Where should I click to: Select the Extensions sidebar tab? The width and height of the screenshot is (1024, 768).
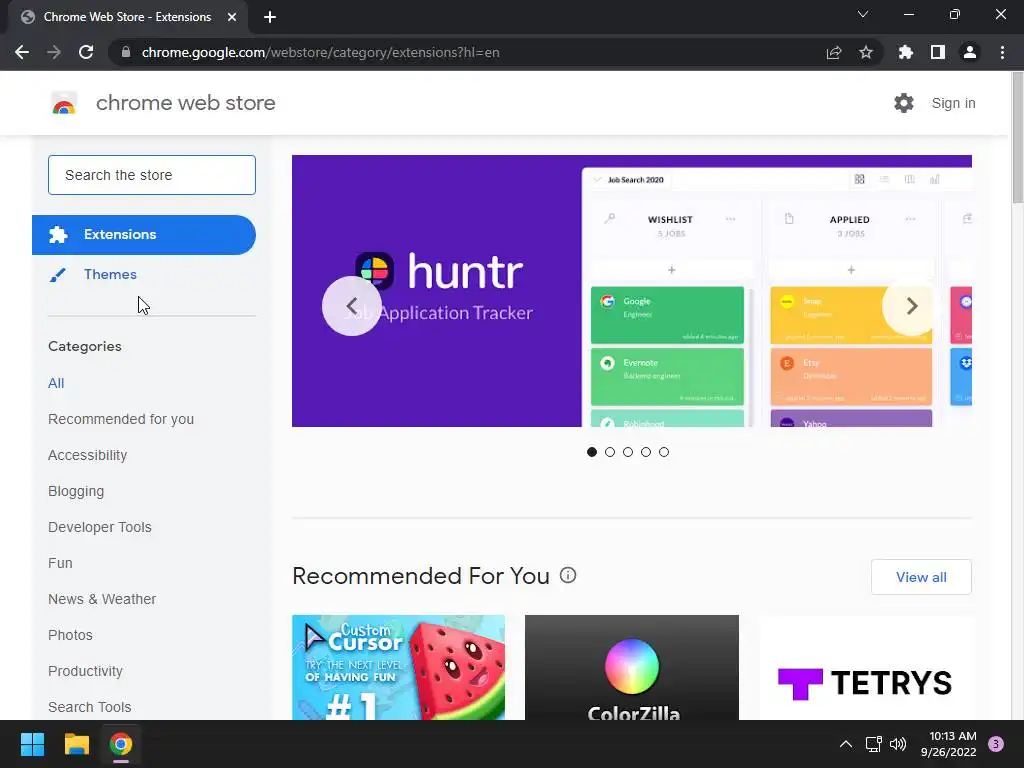point(144,234)
